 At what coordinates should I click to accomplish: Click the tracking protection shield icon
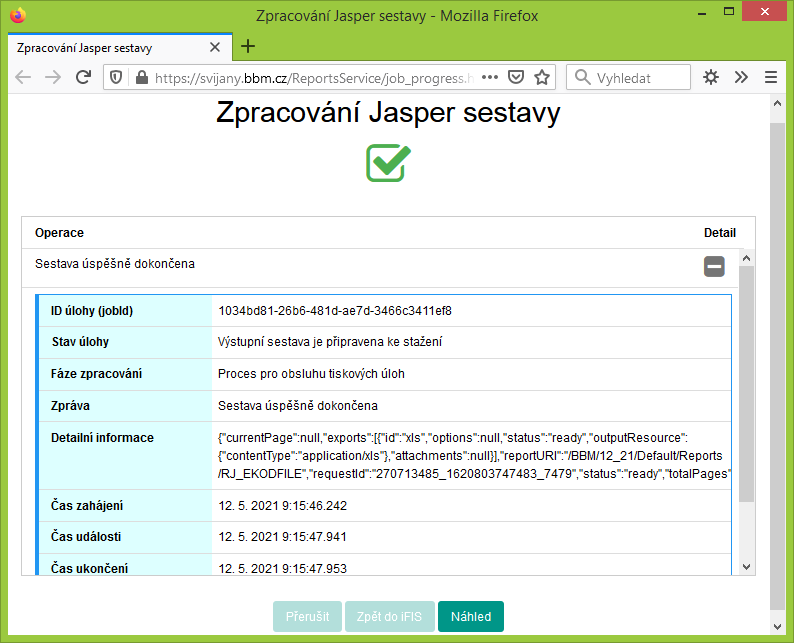pos(116,77)
